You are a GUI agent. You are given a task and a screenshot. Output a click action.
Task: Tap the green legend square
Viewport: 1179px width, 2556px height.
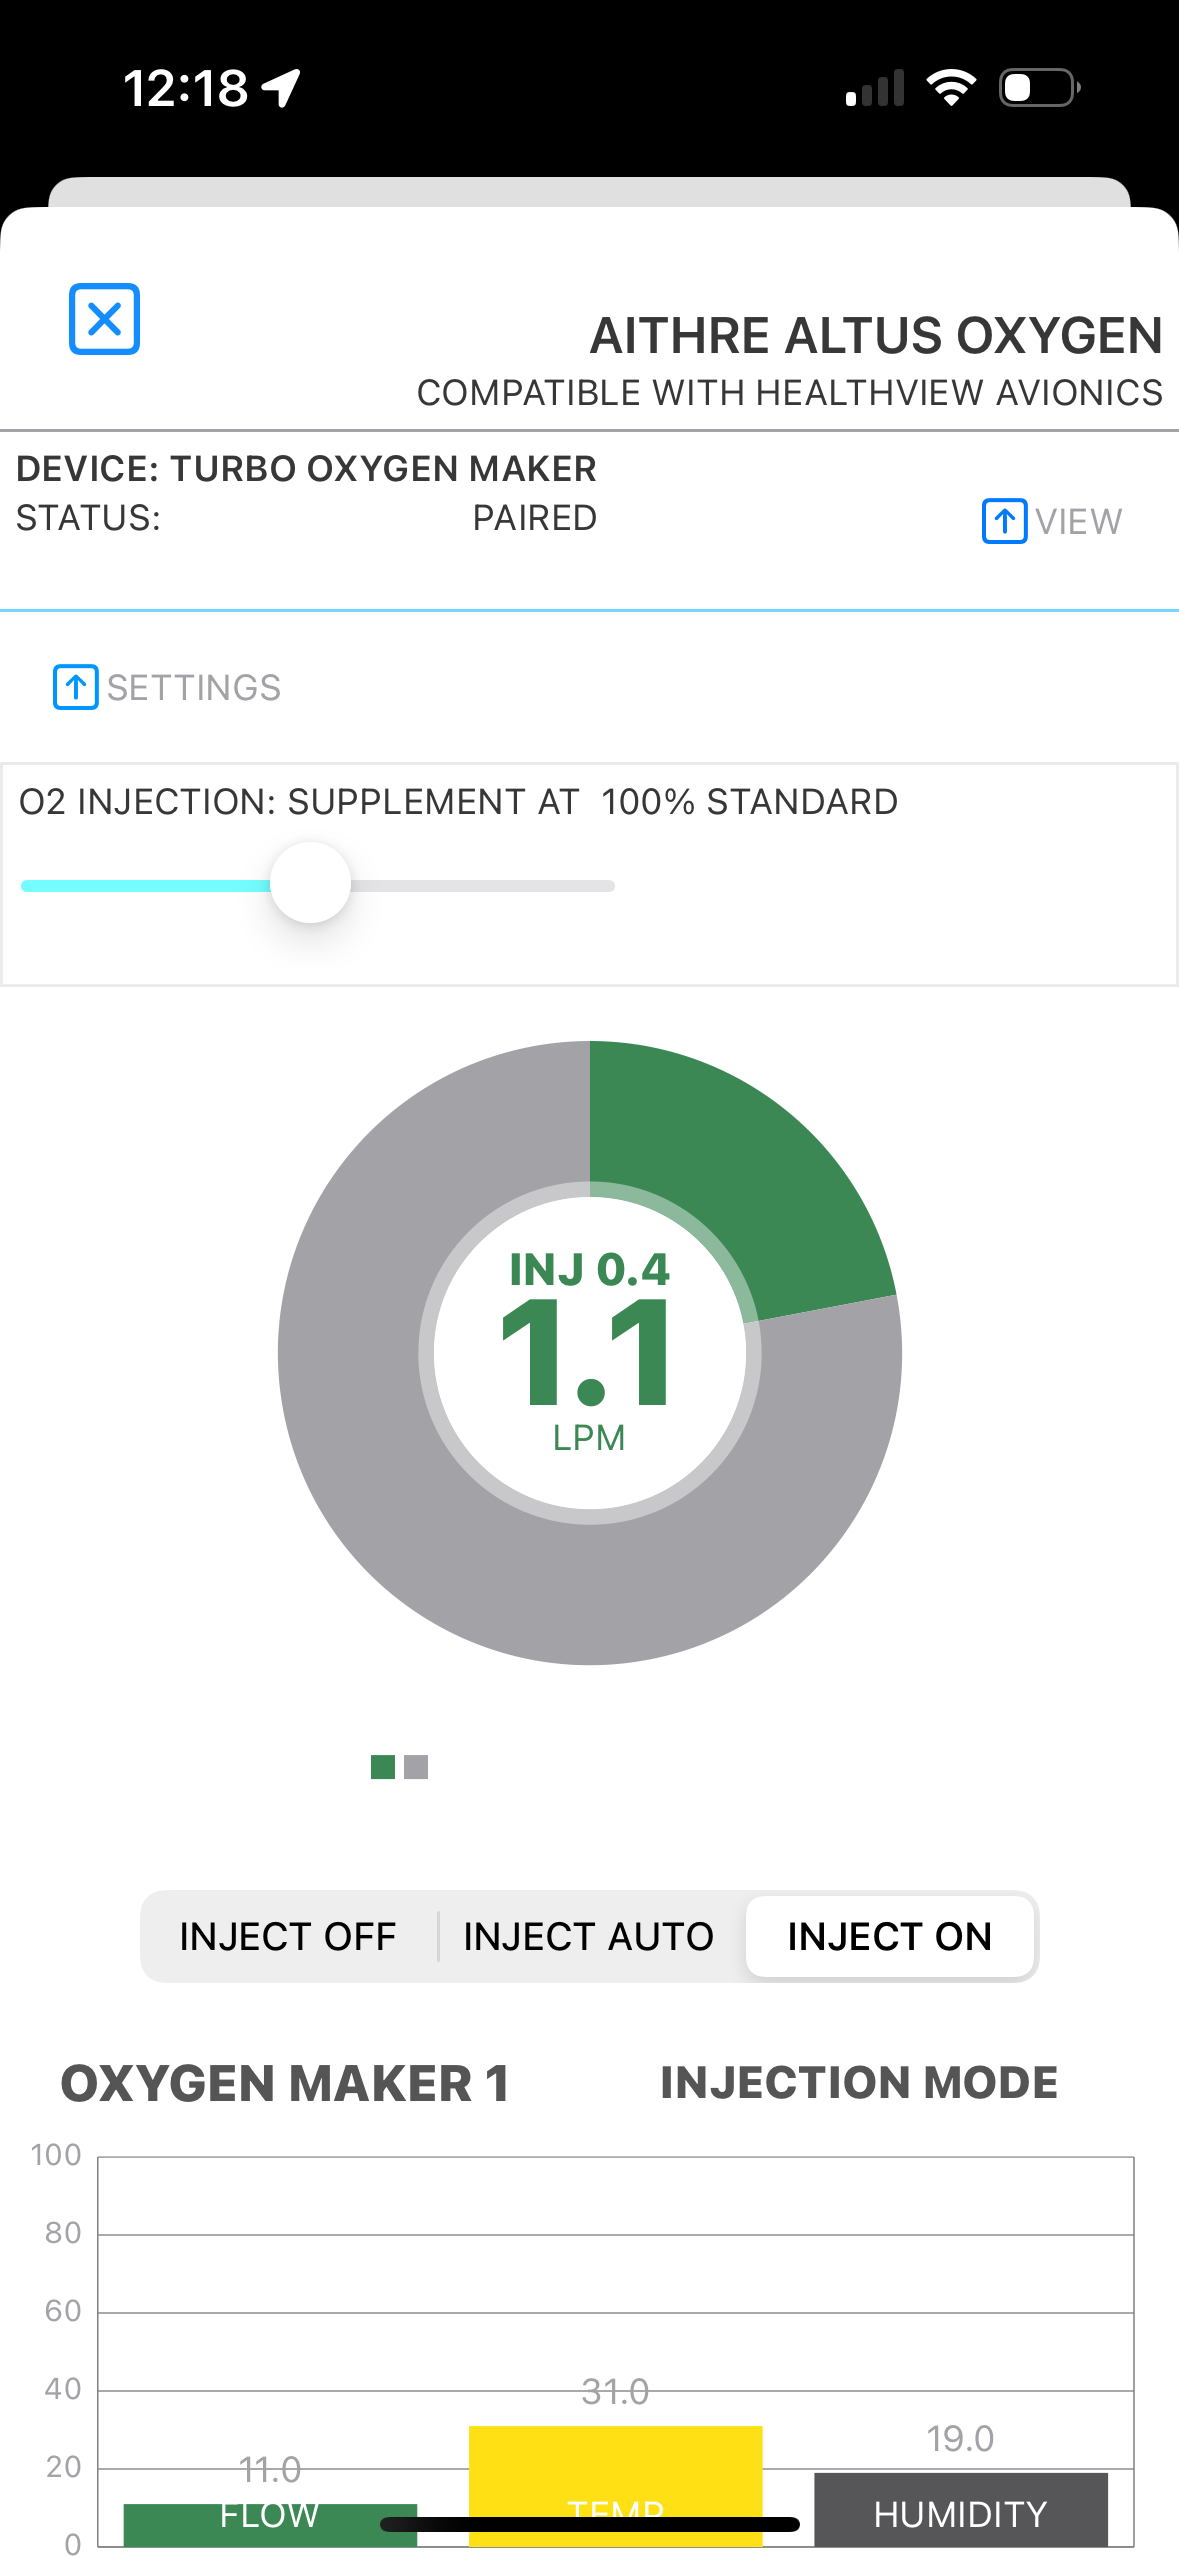[382, 1767]
